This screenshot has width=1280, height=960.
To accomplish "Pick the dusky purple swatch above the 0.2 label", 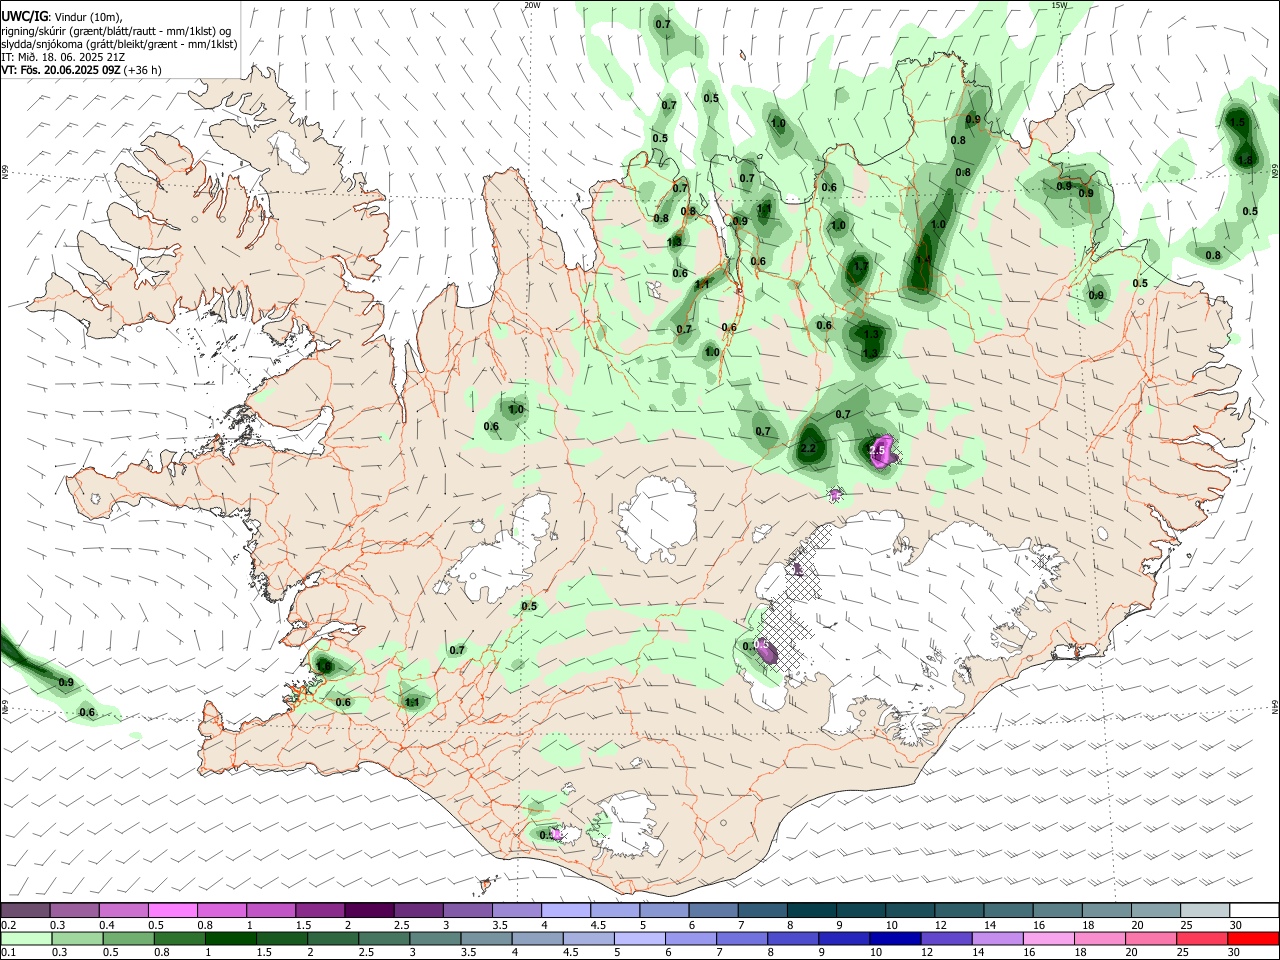I will [25, 911].
